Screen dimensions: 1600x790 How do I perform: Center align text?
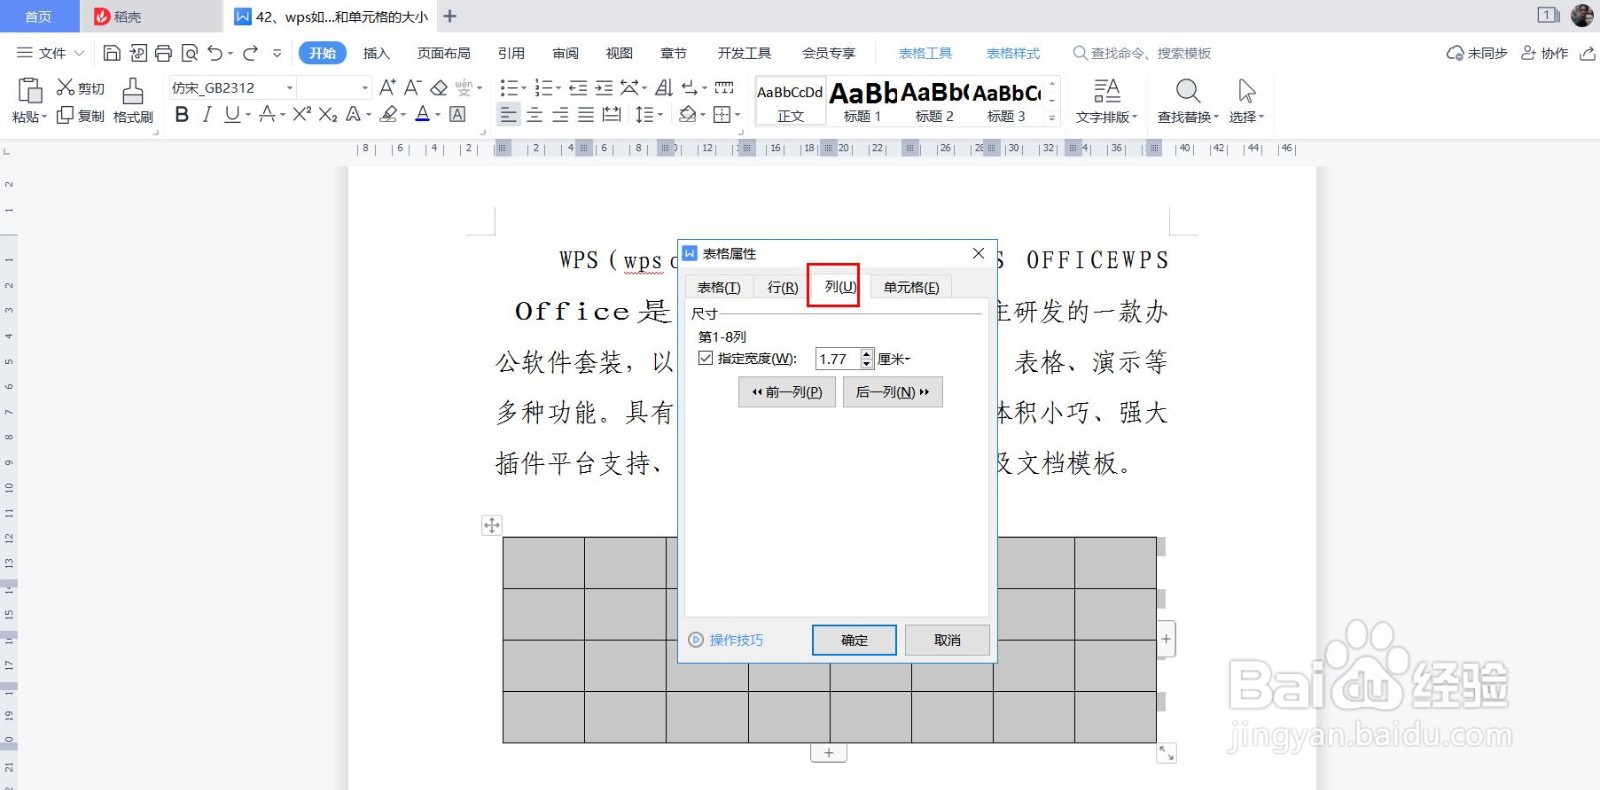[x=535, y=115]
